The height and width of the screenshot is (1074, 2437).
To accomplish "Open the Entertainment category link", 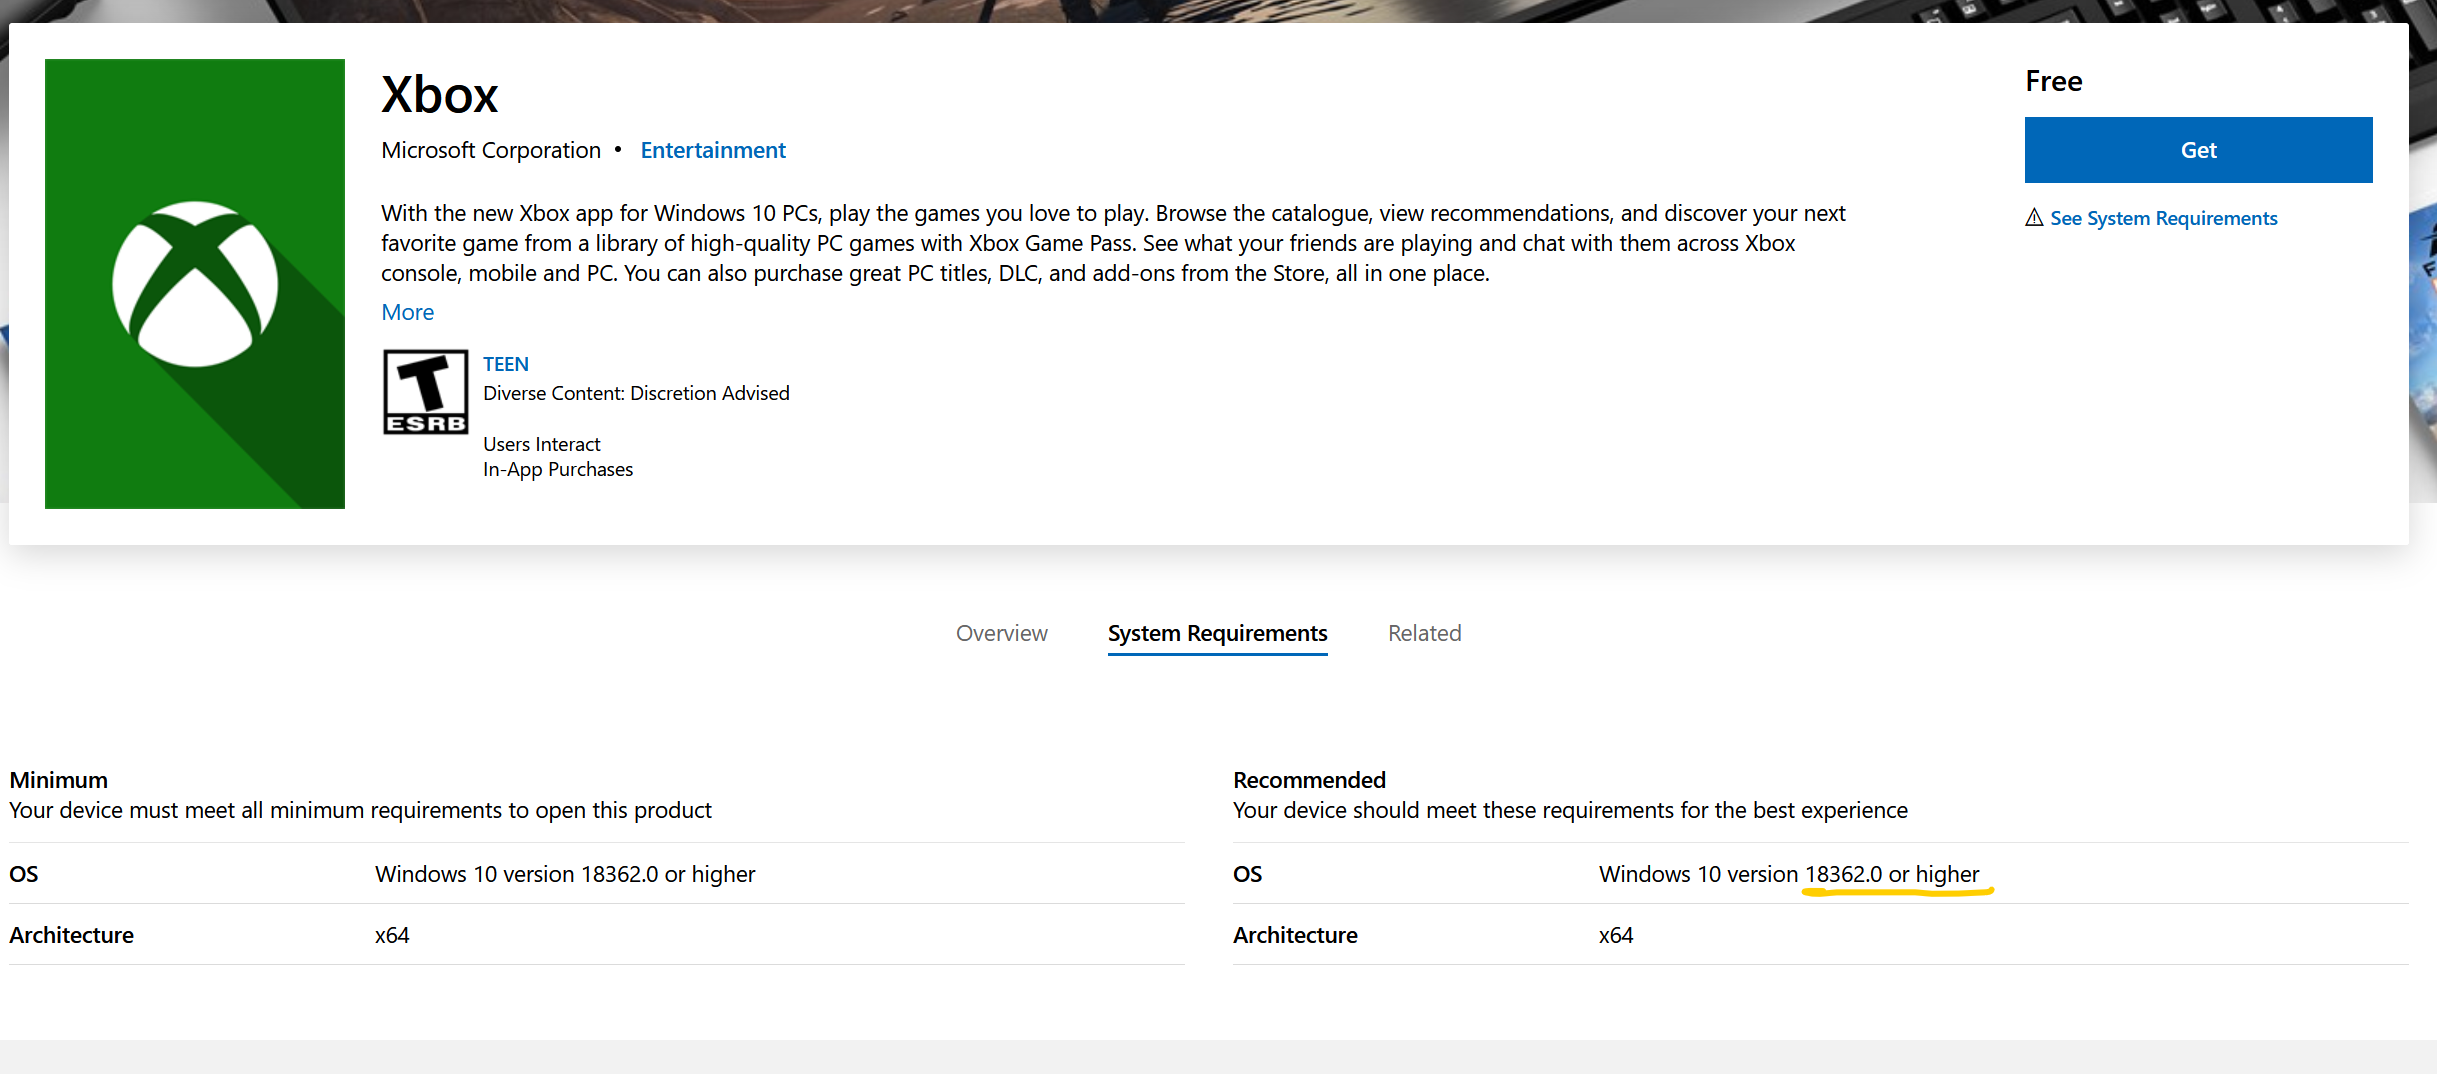I will pyautogui.click(x=713, y=150).
